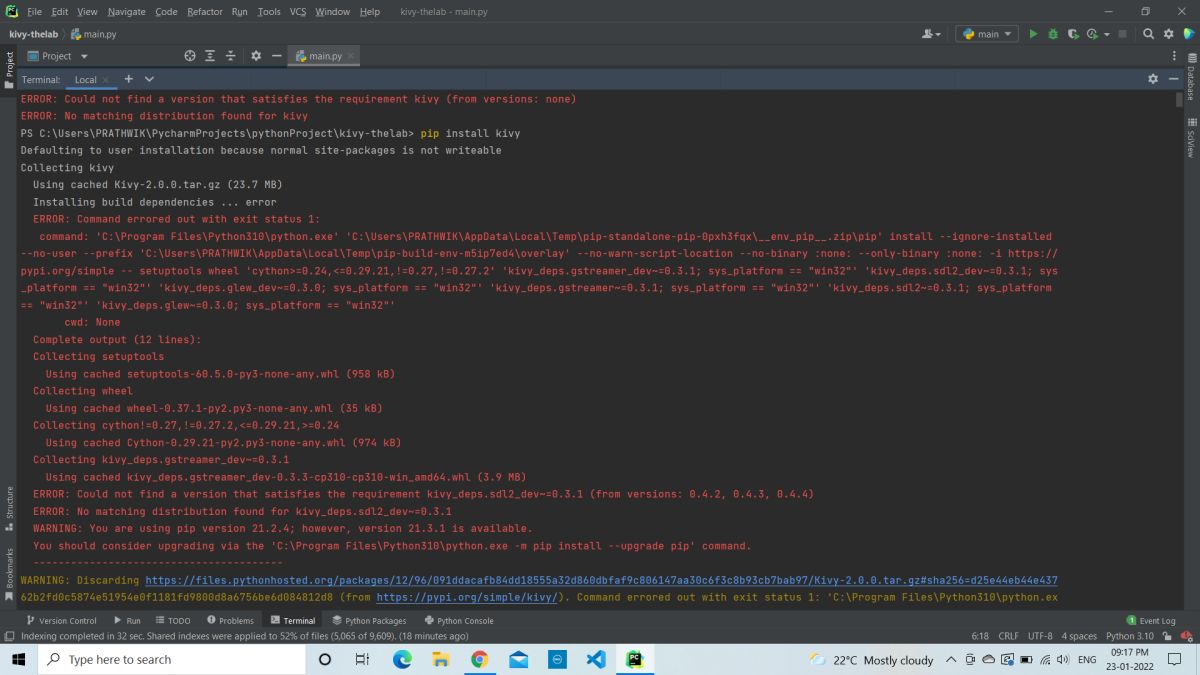The image size is (1200, 675).
Task: Open the 4 spaces indent selector
Action: click(x=1078, y=636)
